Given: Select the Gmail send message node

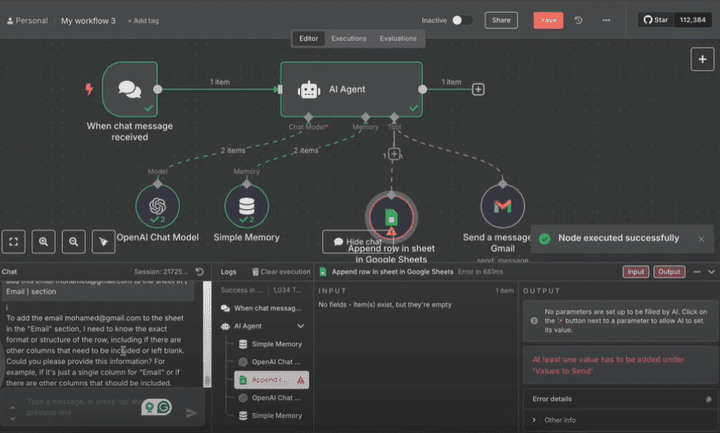Looking at the screenshot, I should click(503, 206).
